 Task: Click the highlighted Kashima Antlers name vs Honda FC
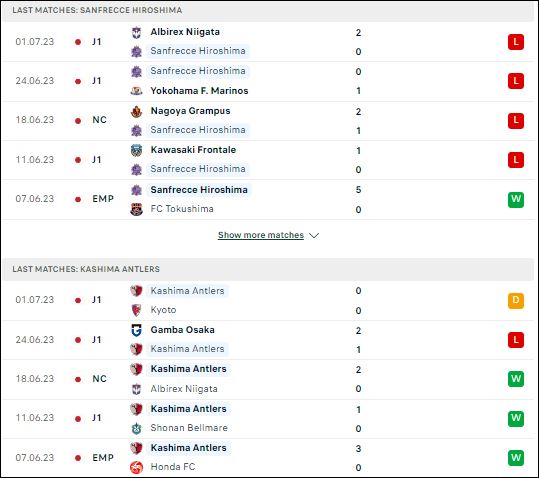188,448
